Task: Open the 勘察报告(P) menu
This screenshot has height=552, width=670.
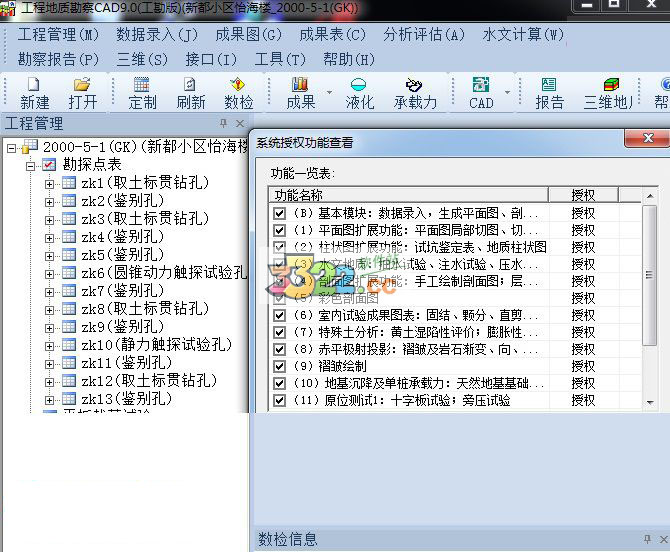Action: coord(58,59)
